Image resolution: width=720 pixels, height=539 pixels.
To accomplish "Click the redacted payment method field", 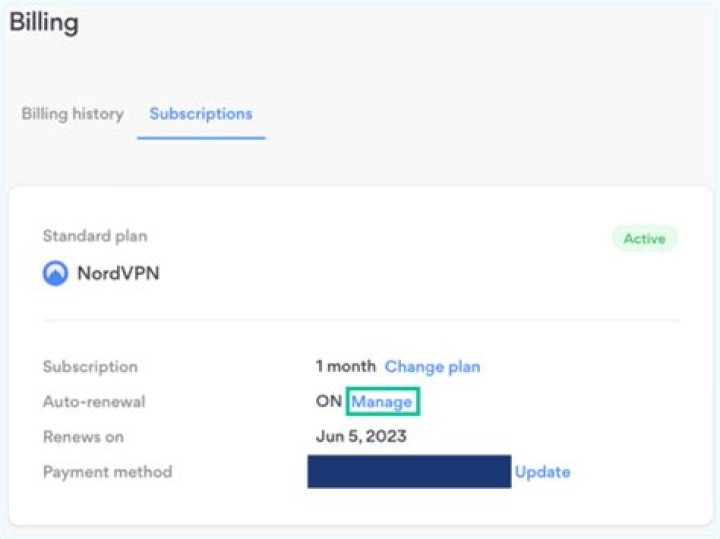I will 409,472.
